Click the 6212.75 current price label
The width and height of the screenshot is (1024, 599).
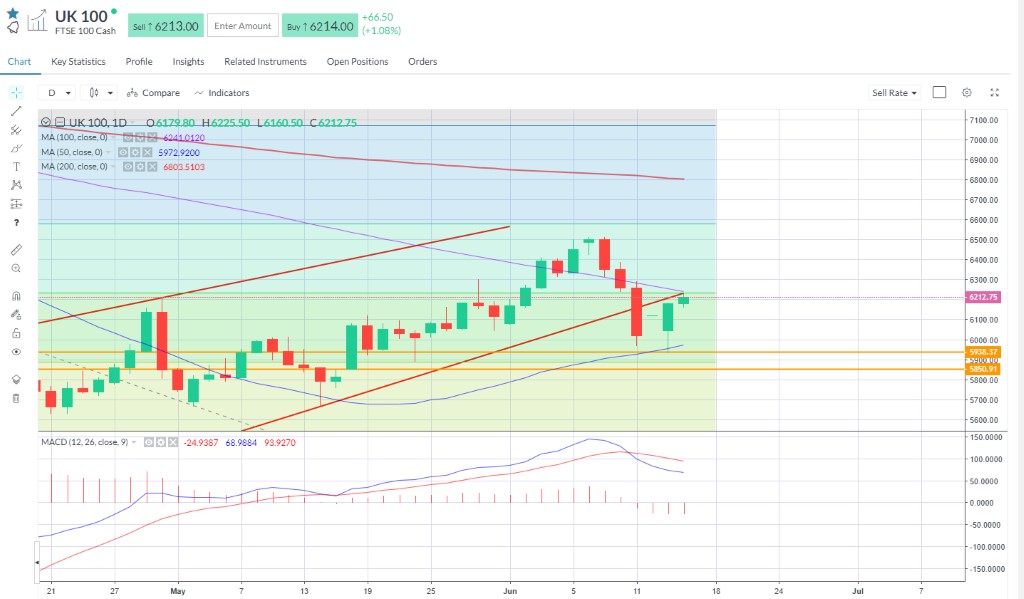[983, 297]
